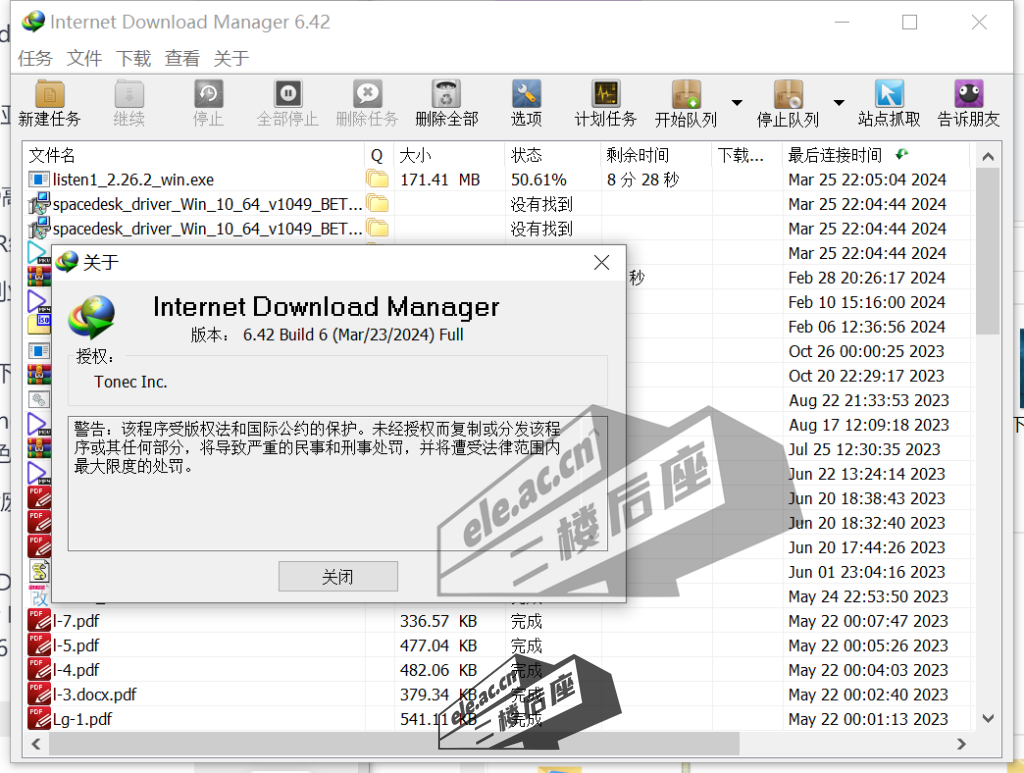Image resolution: width=1024 pixels, height=773 pixels.
Task: Open the 查看 menu
Action: tap(182, 59)
